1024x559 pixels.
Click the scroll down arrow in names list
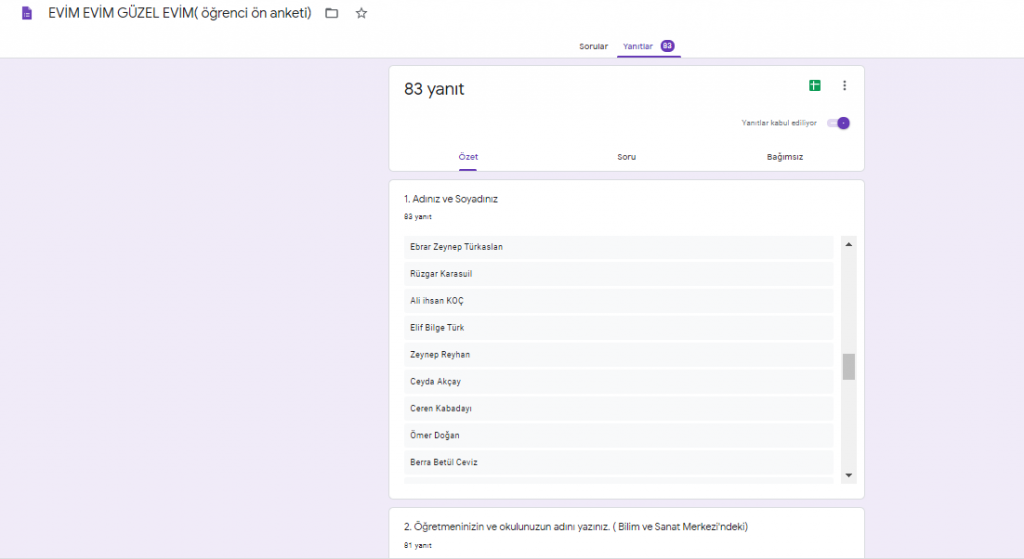849,475
